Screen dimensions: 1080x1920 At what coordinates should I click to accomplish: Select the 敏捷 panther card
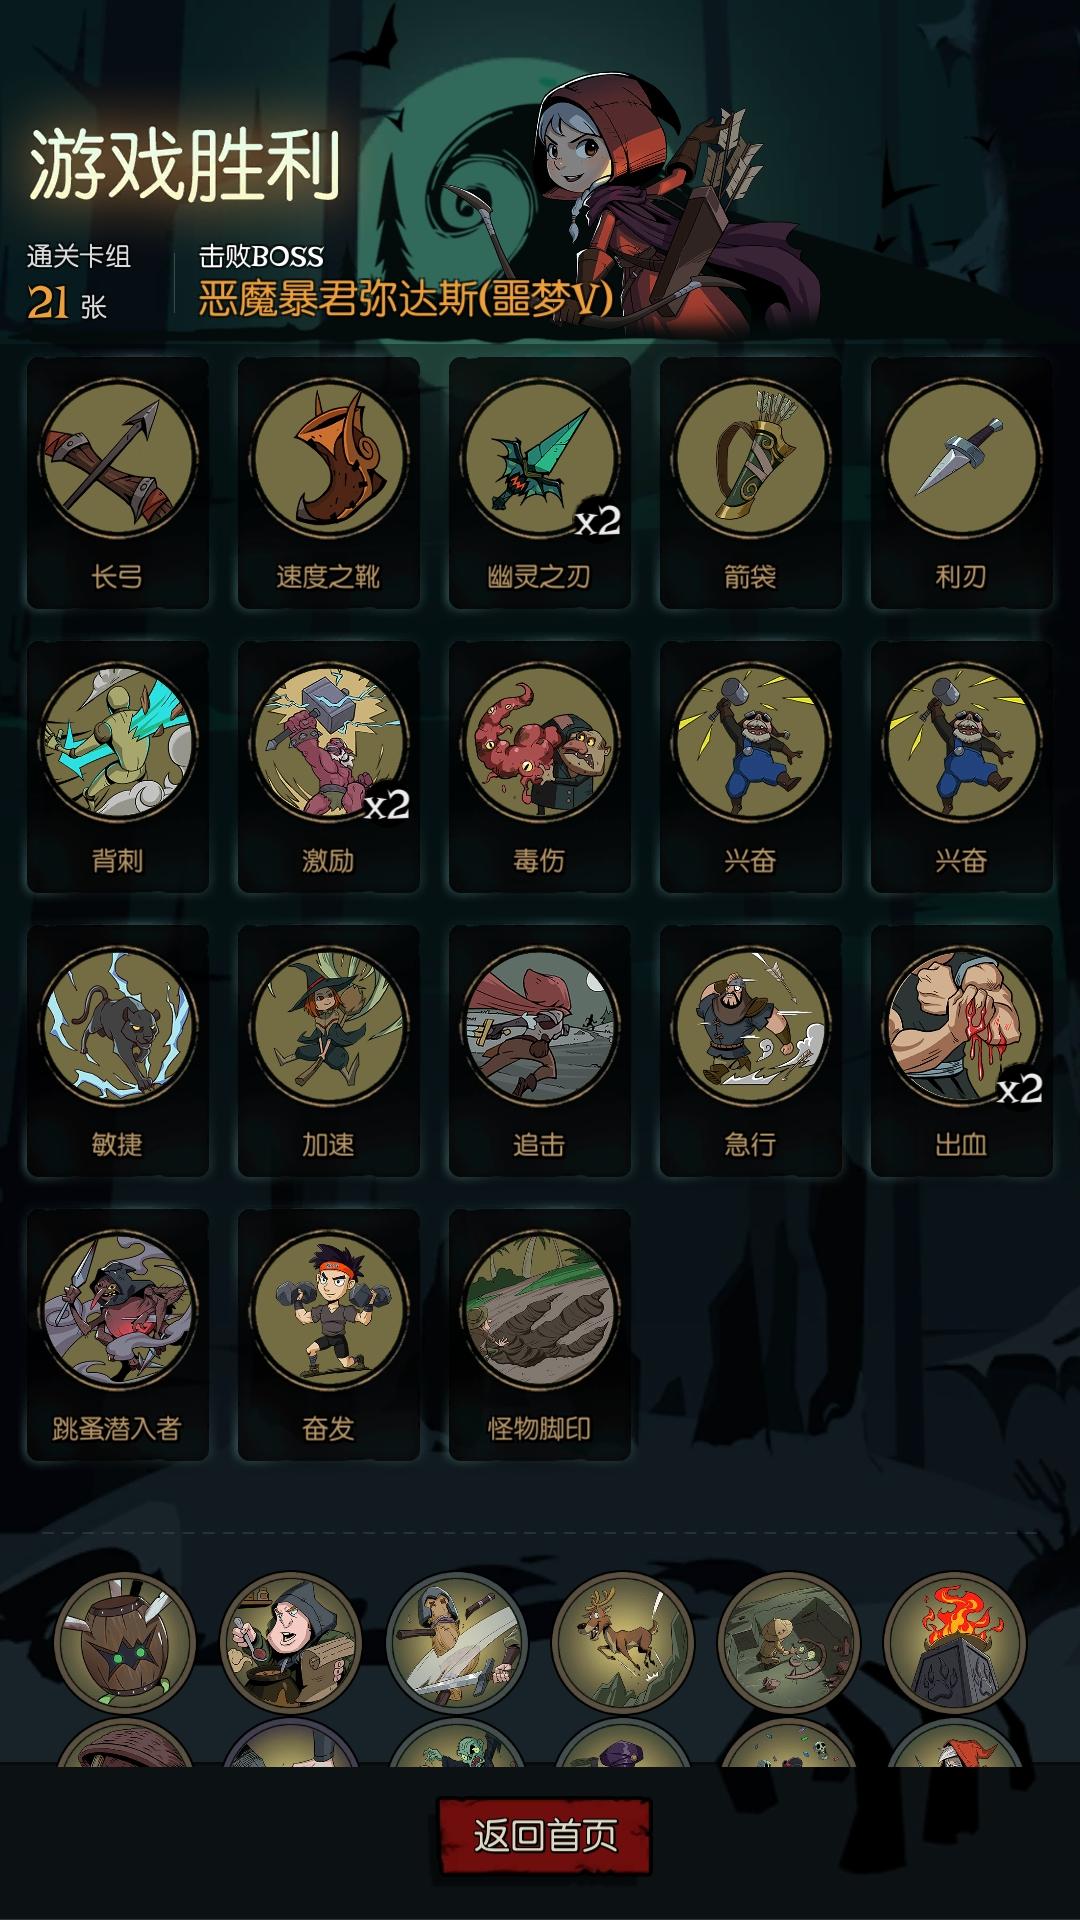(118, 1051)
